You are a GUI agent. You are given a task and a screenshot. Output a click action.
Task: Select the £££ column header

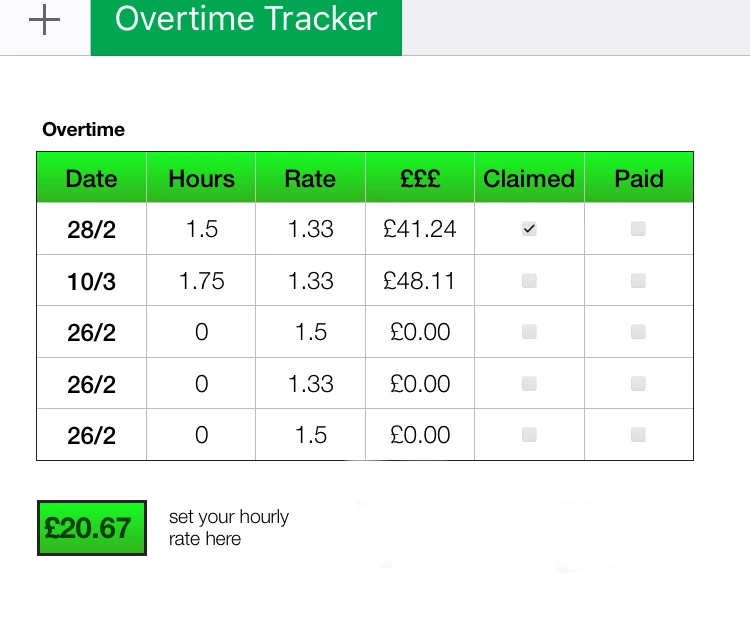tap(420, 177)
